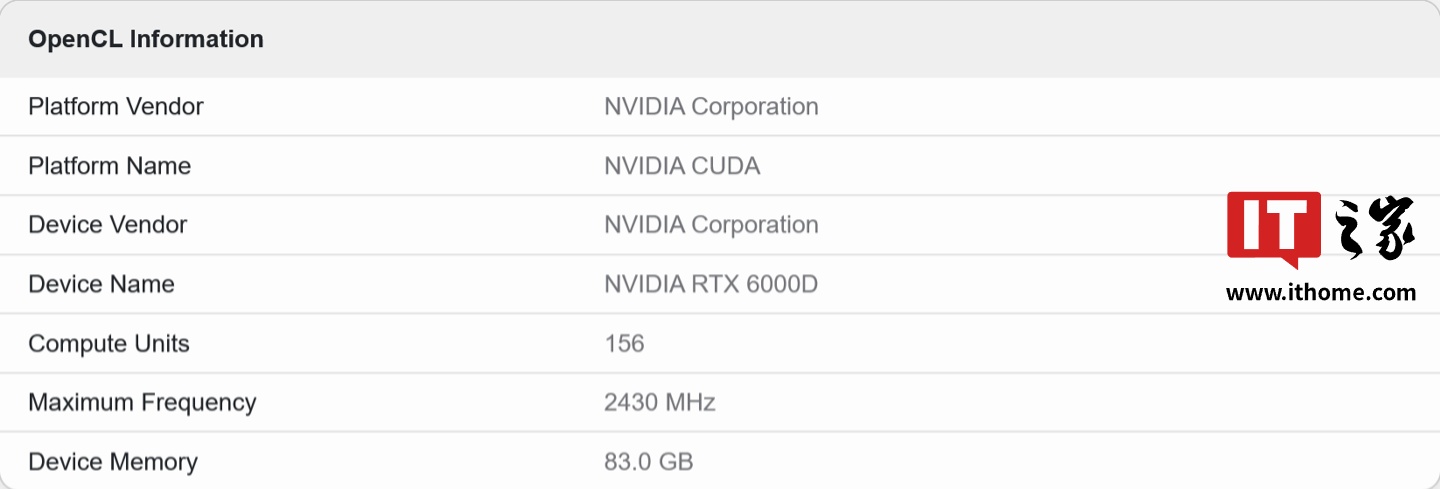Click NVIDIA Corporation value in Platform Vendor row
Image resolution: width=1440 pixels, height=489 pixels.
(711, 106)
